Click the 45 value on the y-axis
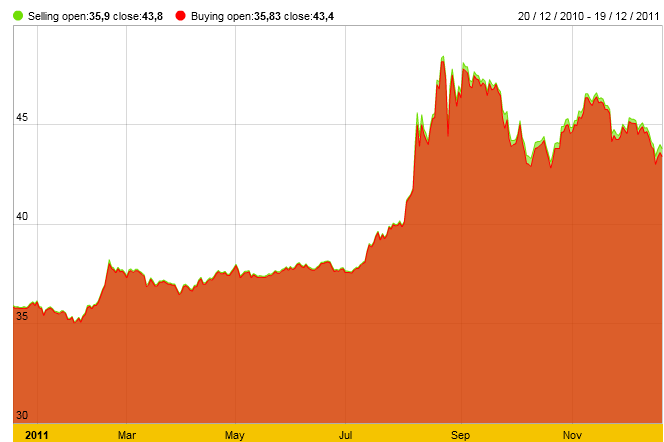 [21, 119]
